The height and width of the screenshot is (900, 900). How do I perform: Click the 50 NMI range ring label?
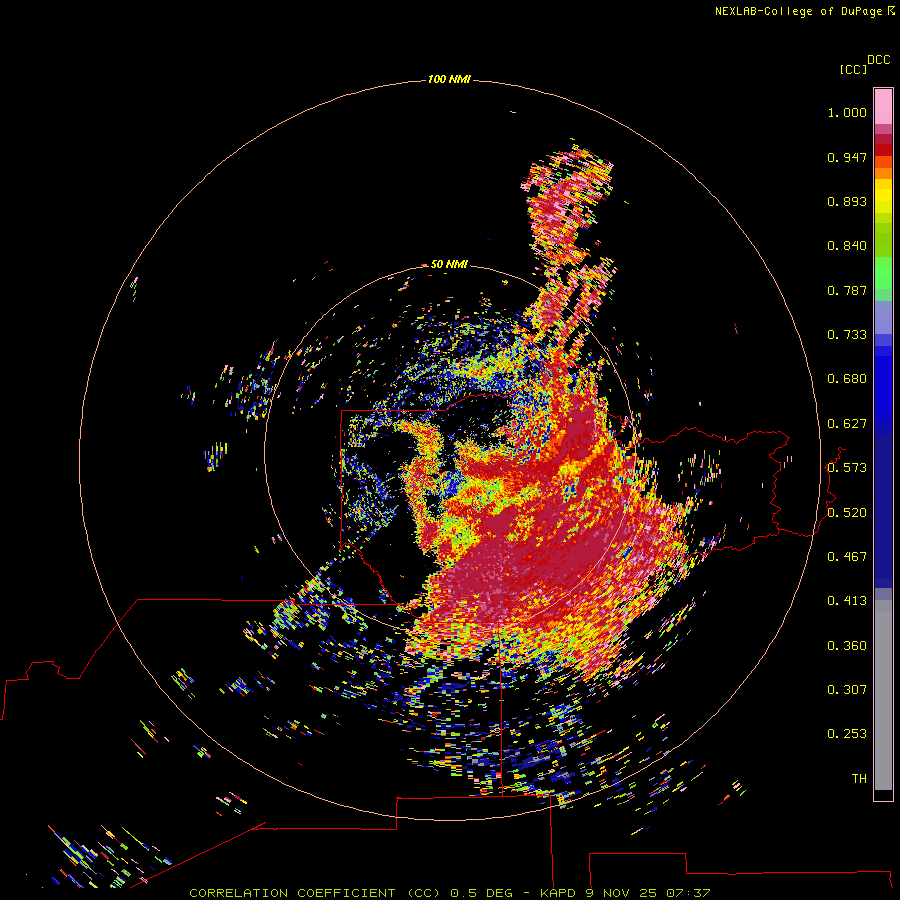[449, 264]
